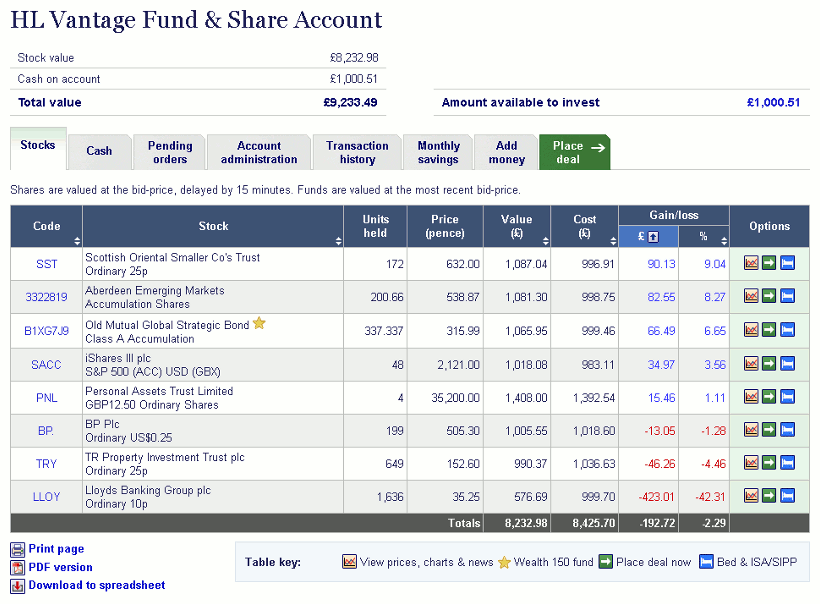Select the totals gain/loss -192.72
Image resolution: width=820 pixels, height=604 pixels.
coord(657,523)
